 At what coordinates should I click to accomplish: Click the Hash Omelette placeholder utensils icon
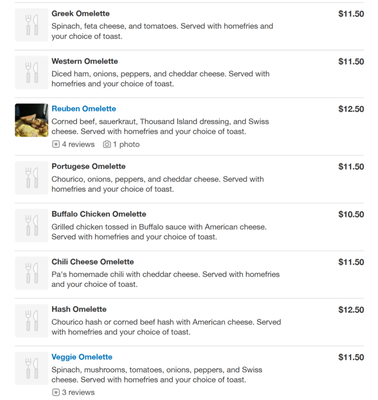click(x=32, y=321)
